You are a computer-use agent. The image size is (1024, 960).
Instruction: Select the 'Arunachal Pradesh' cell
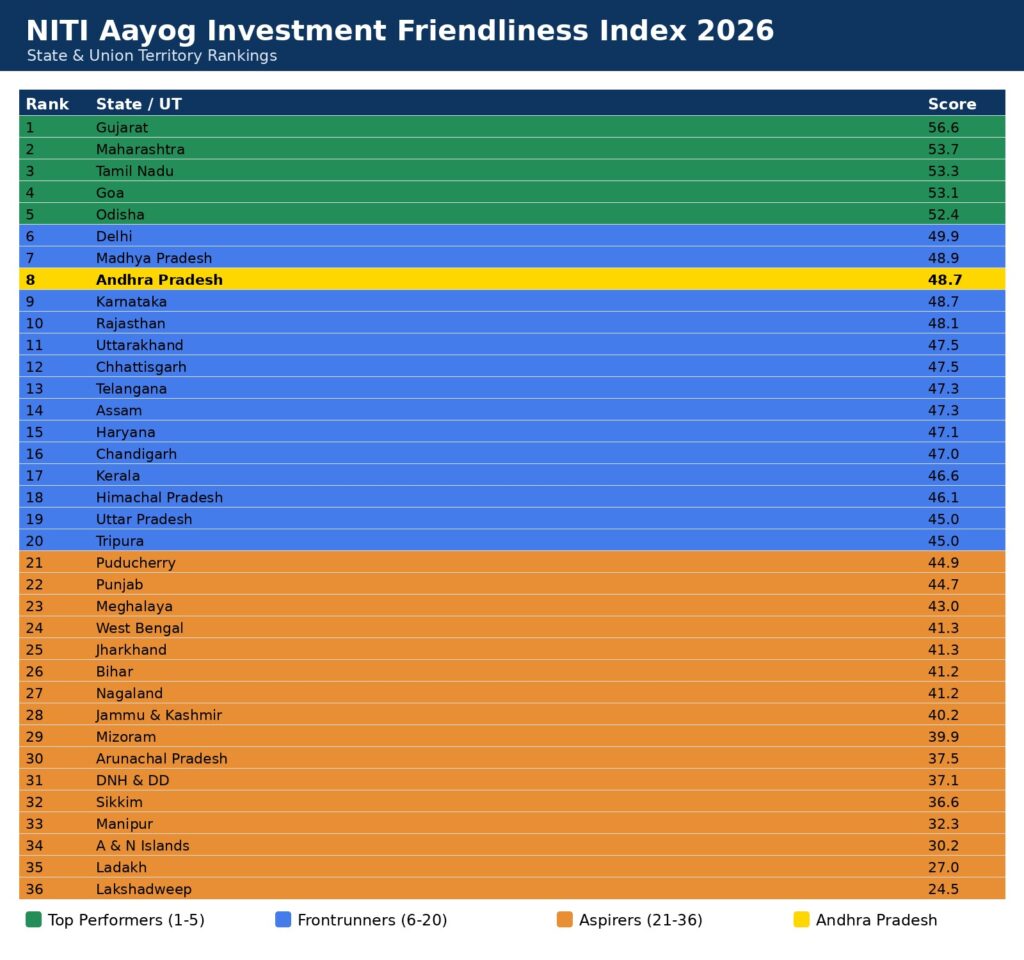(162, 759)
